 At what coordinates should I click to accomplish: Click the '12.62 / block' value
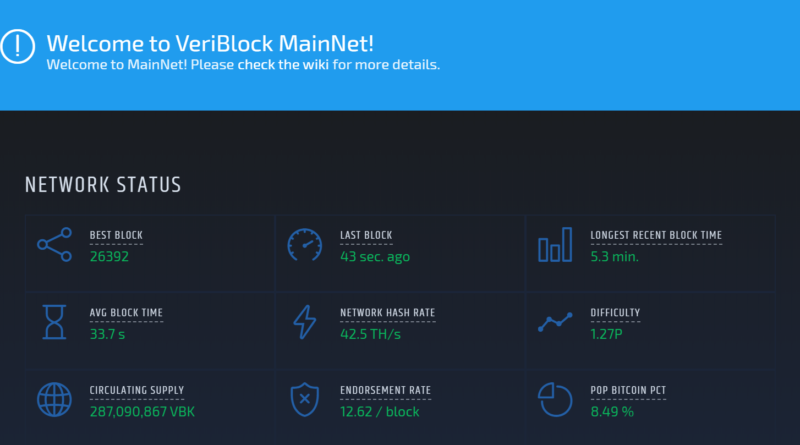(x=380, y=412)
